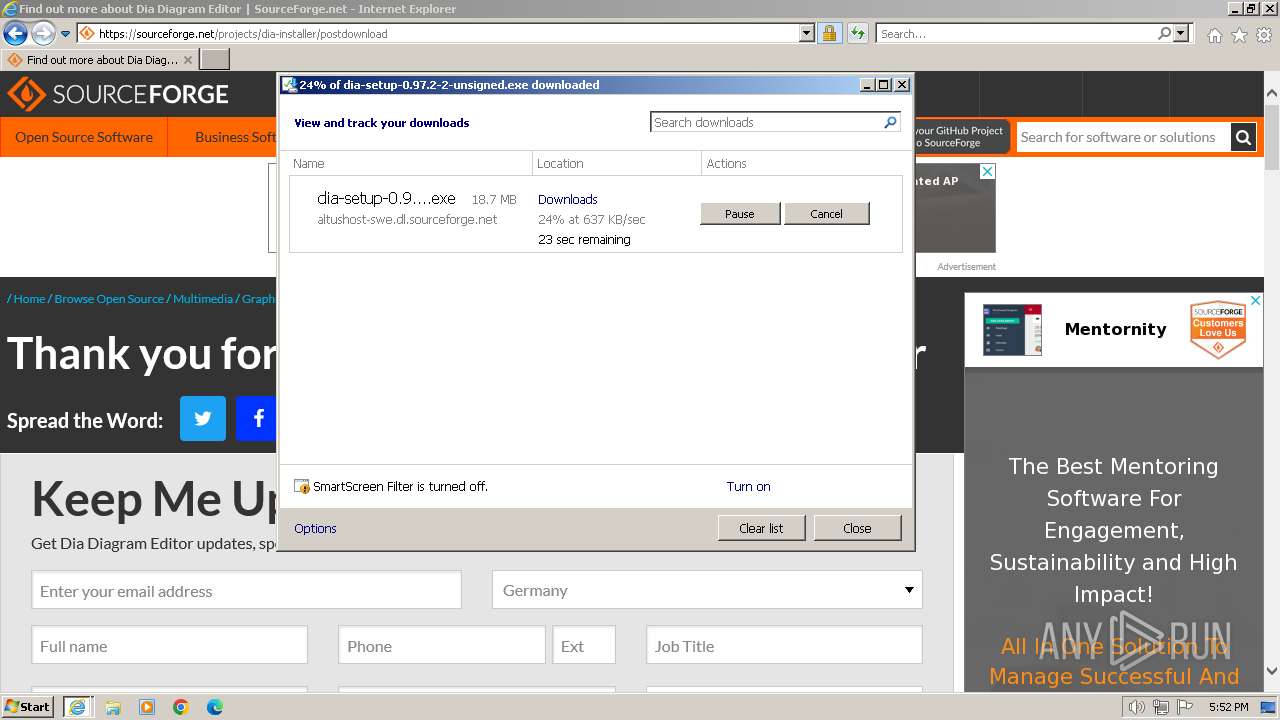The image size is (1280, 720).
Task: Open the File Explorer taskbar icon
Action: (x=113, y=707)
